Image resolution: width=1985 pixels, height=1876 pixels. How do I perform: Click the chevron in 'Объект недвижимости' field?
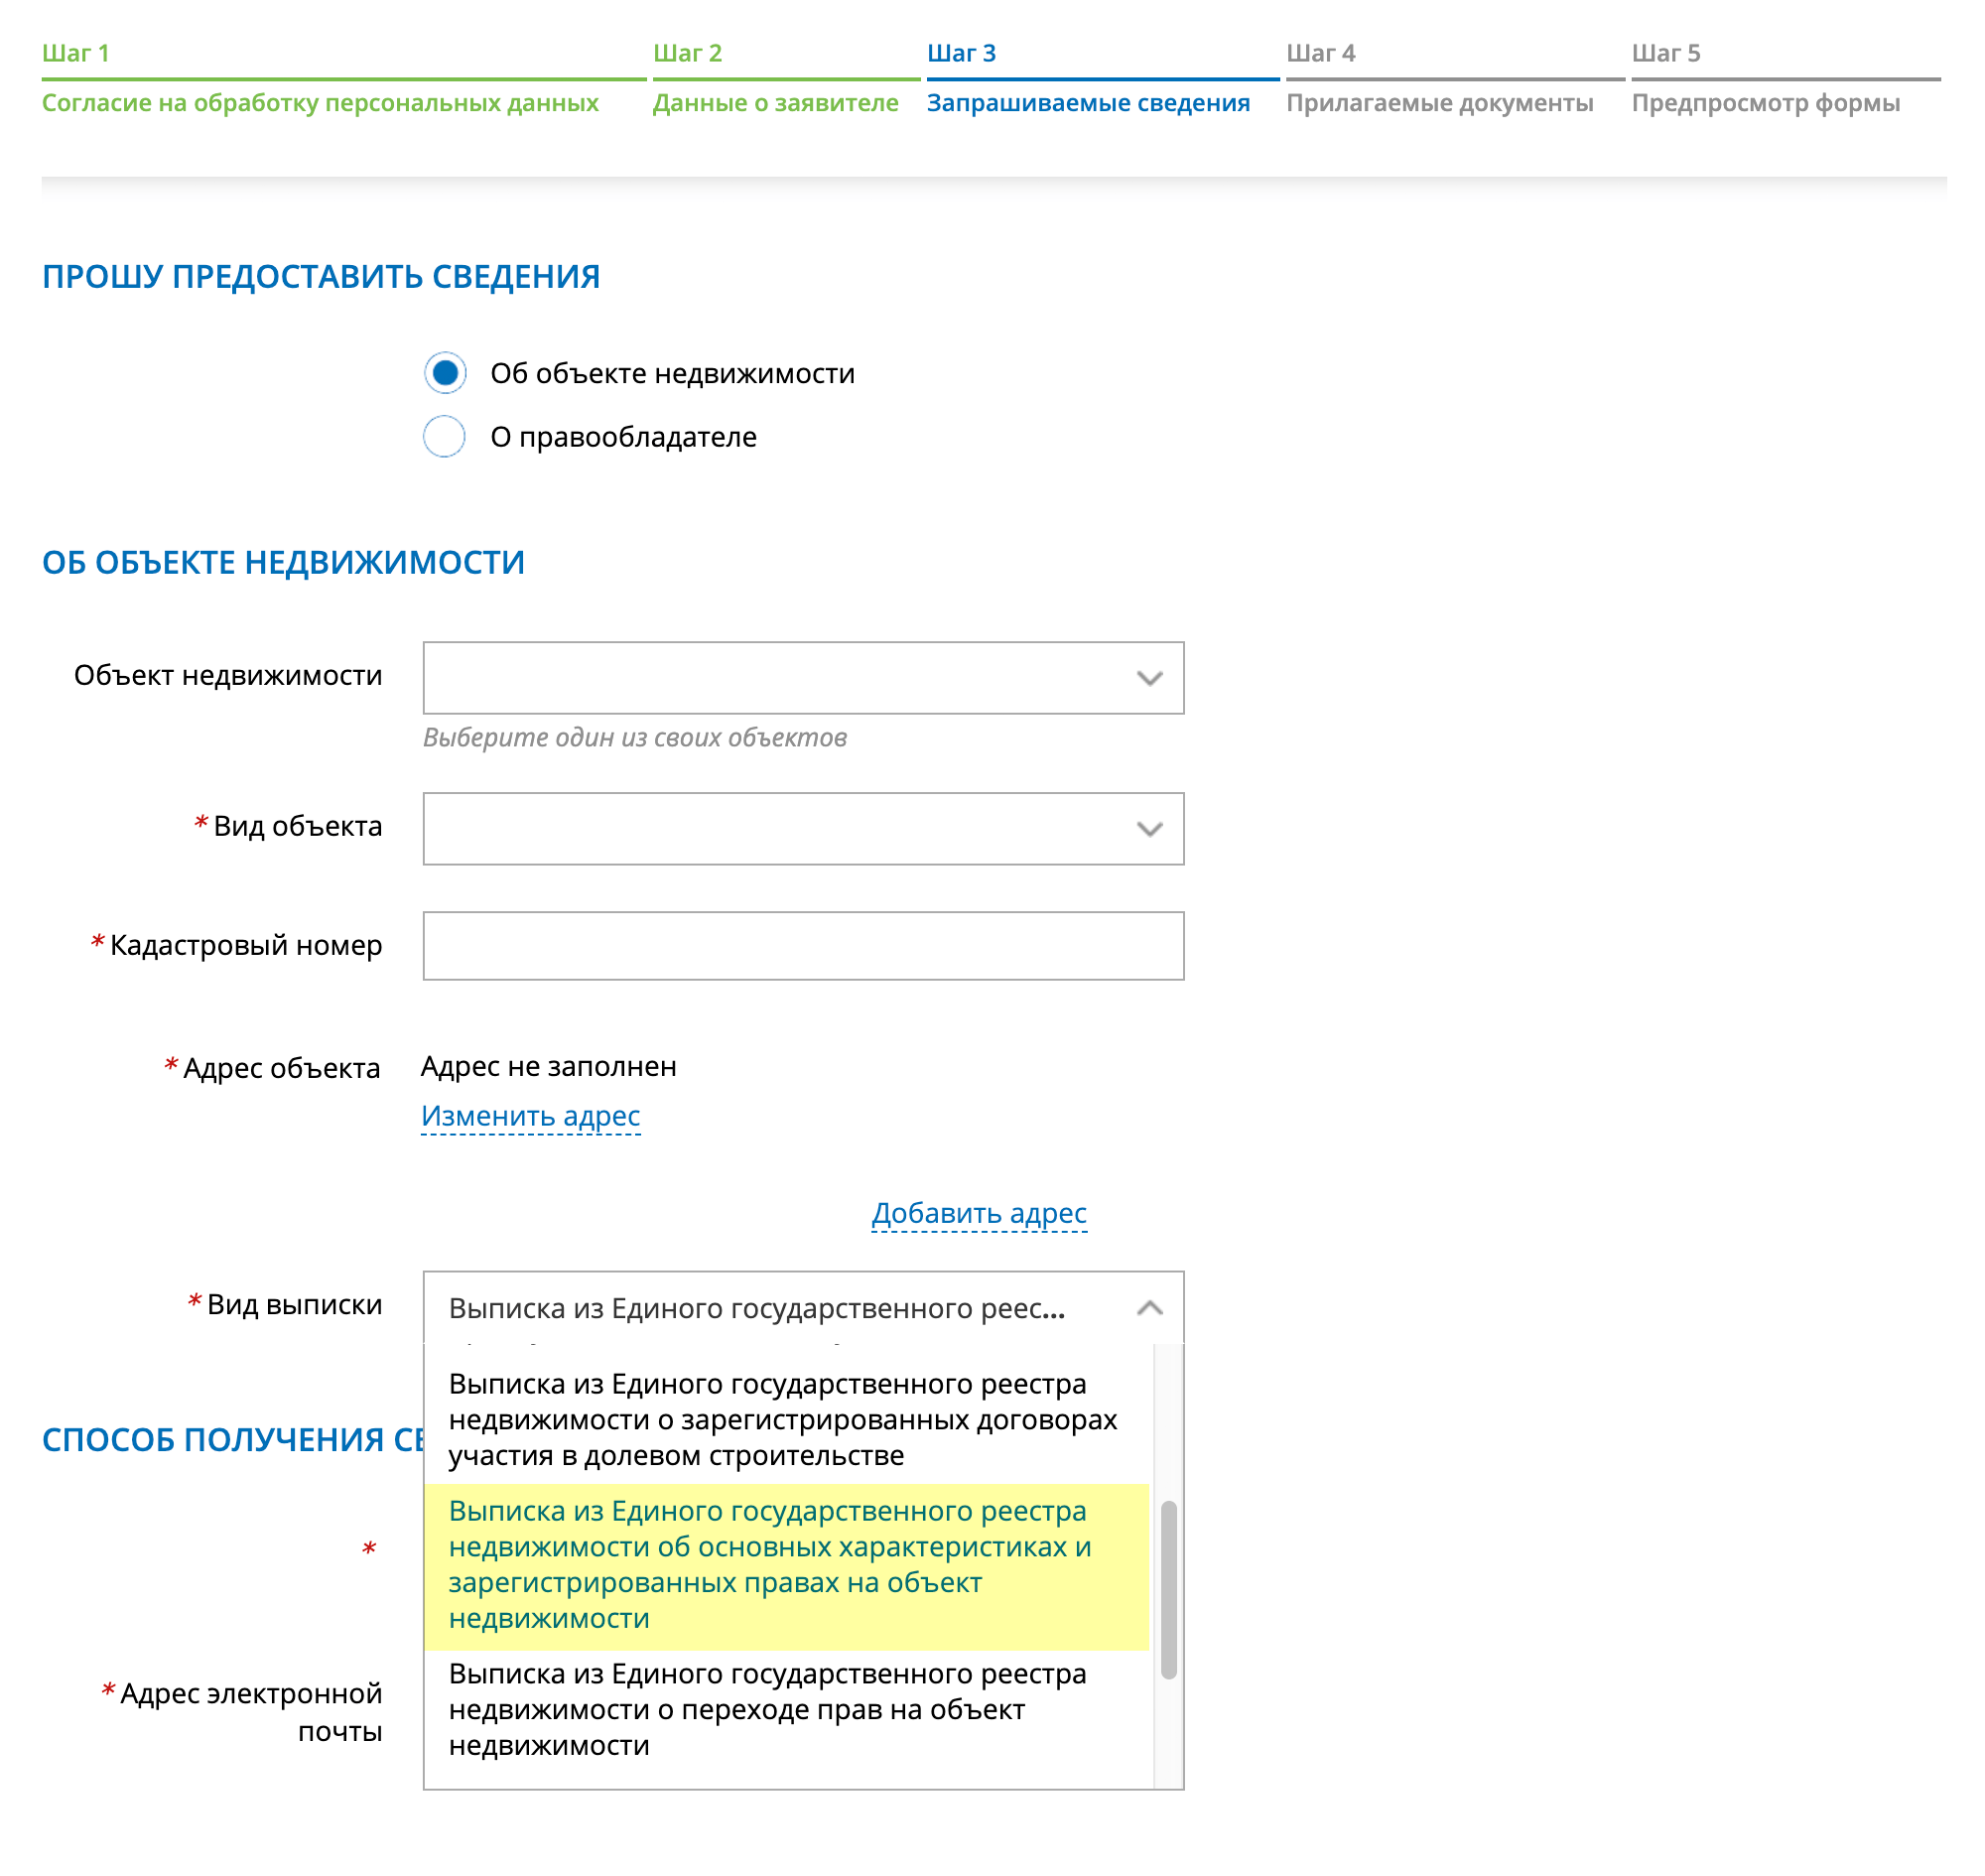[x=1149, y=679]
